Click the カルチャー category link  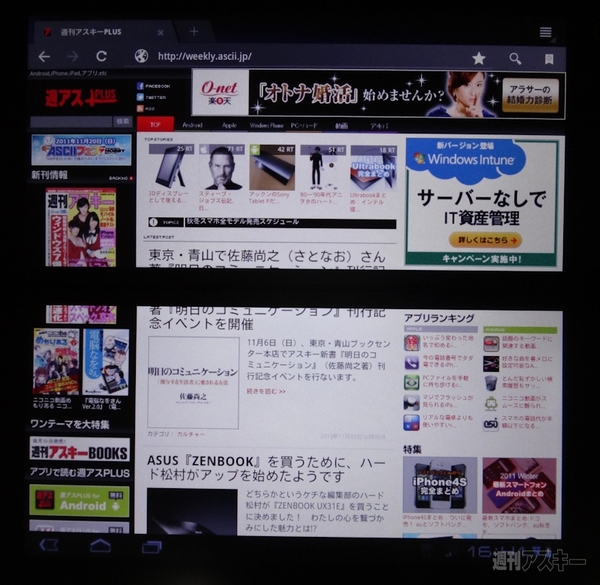[x=191, y=434]
